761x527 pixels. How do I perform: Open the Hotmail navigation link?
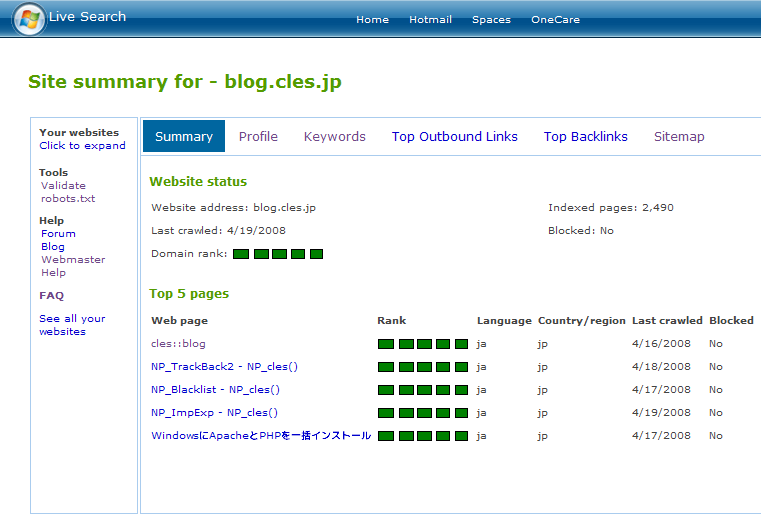[430, 20]
